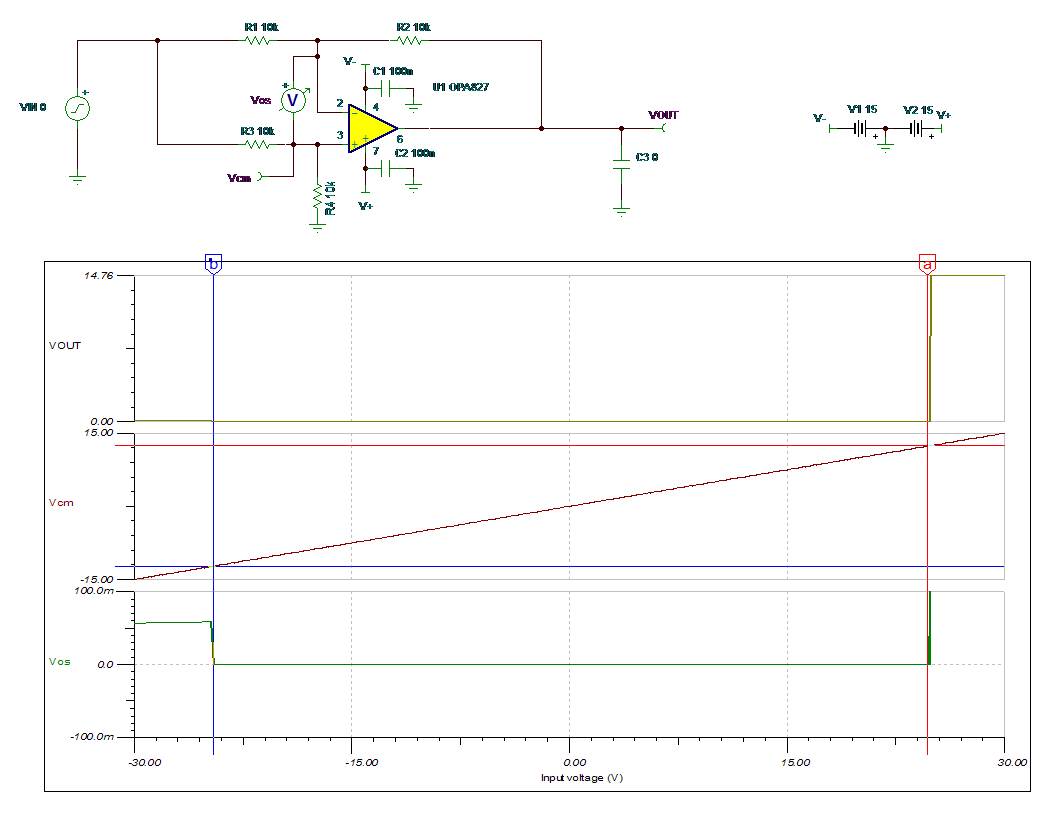1052x813 pixels.
Task: Select the Vos voltmeter symbol
Action: tap(293, 101)
